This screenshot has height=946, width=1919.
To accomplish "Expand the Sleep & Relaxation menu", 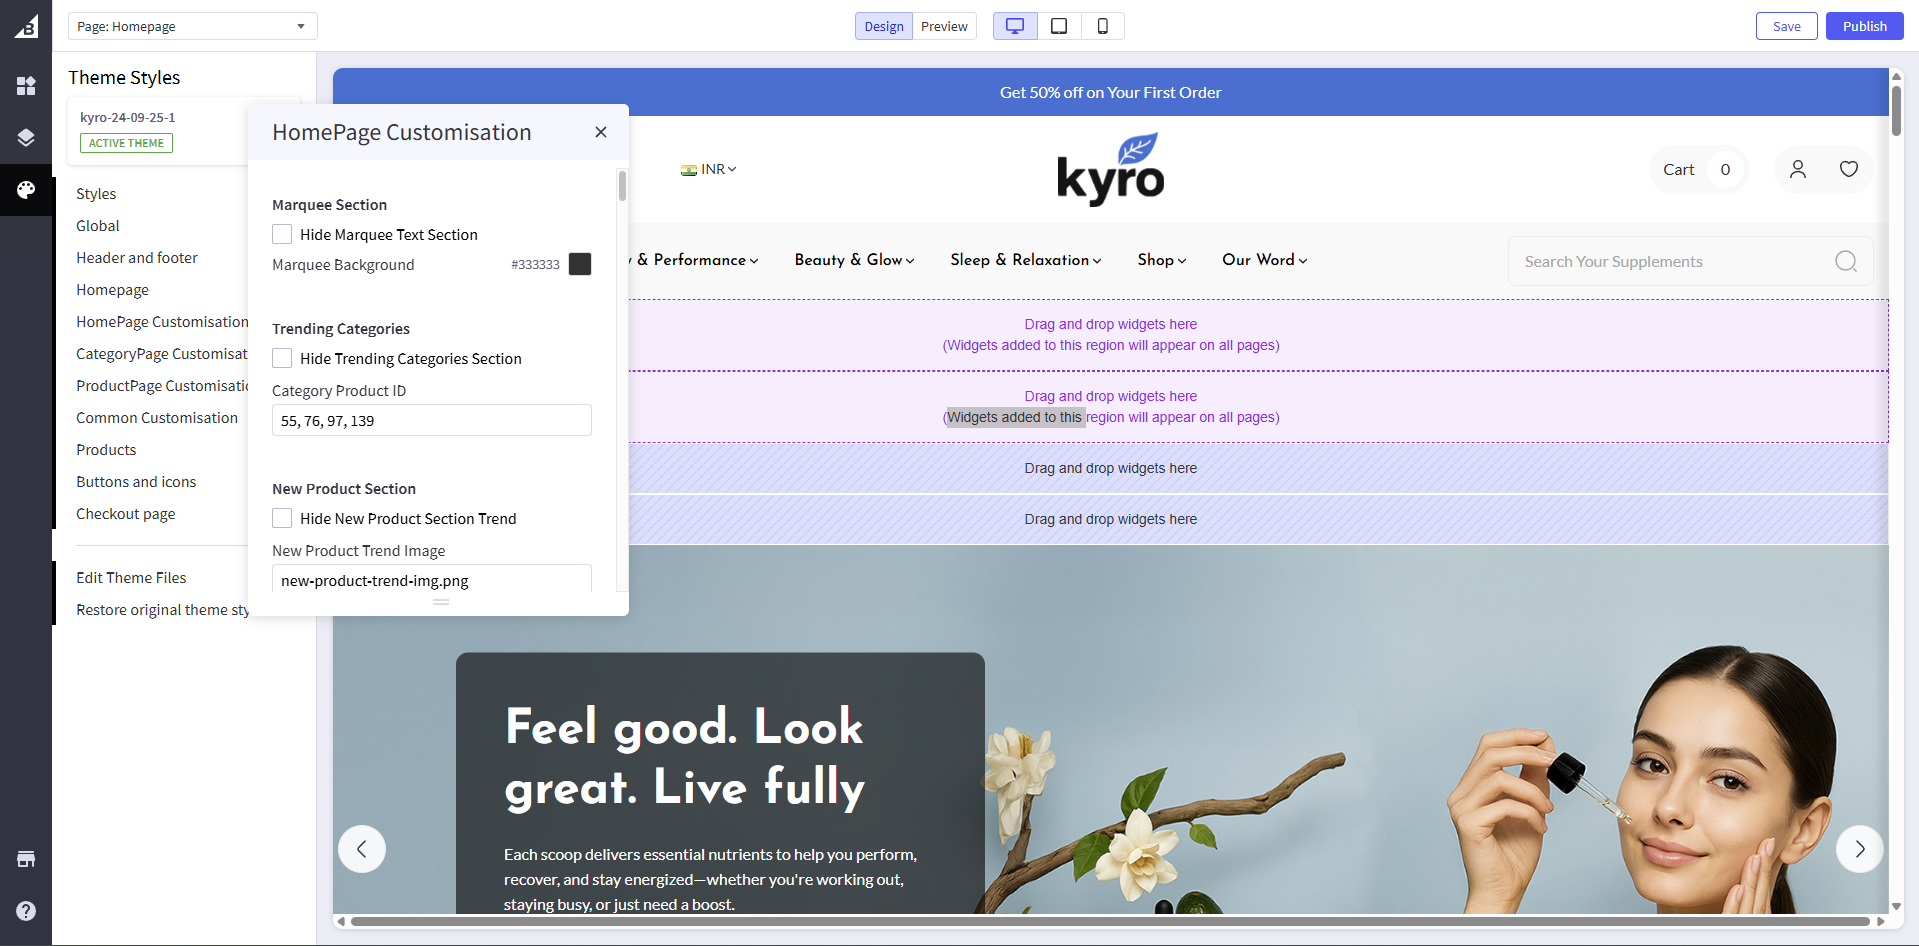I will coord(1025,260).
